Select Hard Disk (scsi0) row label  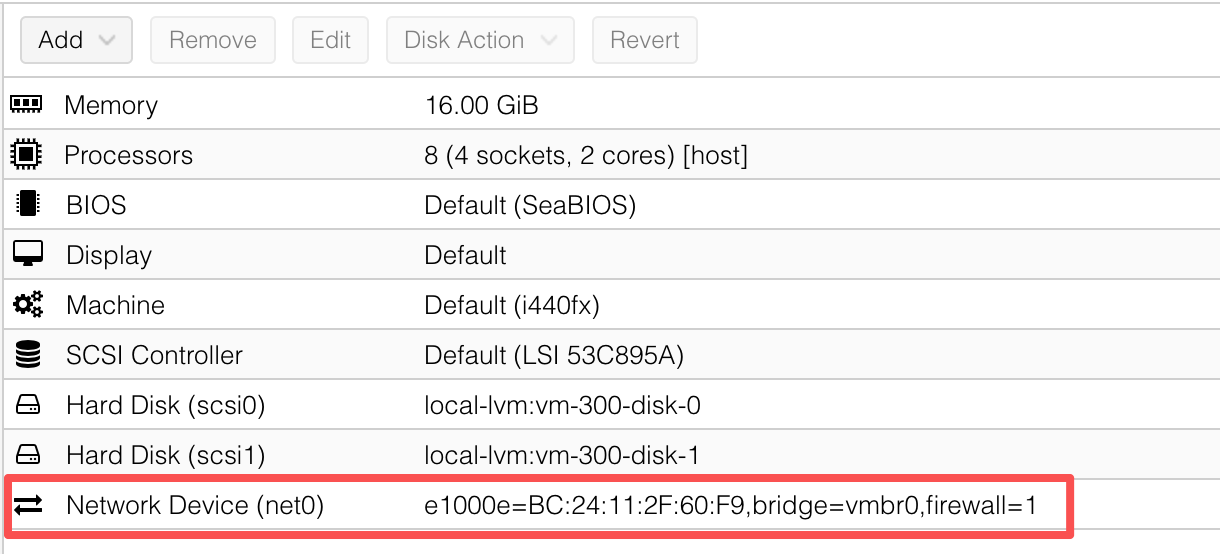tap(165, 405)
